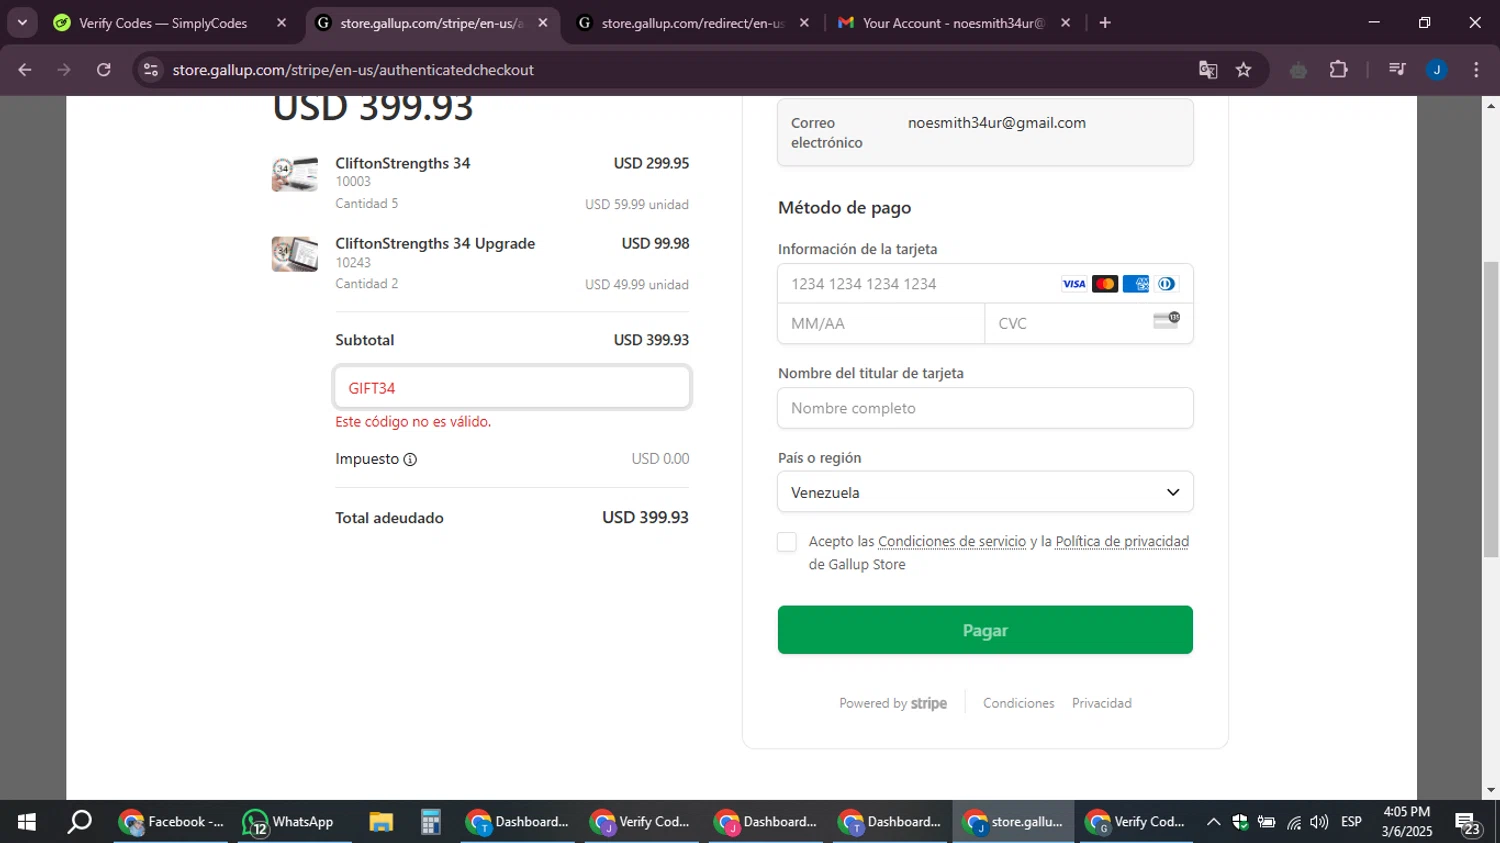Open WhatsApp from the taskbar
Image resolution: width=1500 pixels, height=843 pixels.
(289, 822)
